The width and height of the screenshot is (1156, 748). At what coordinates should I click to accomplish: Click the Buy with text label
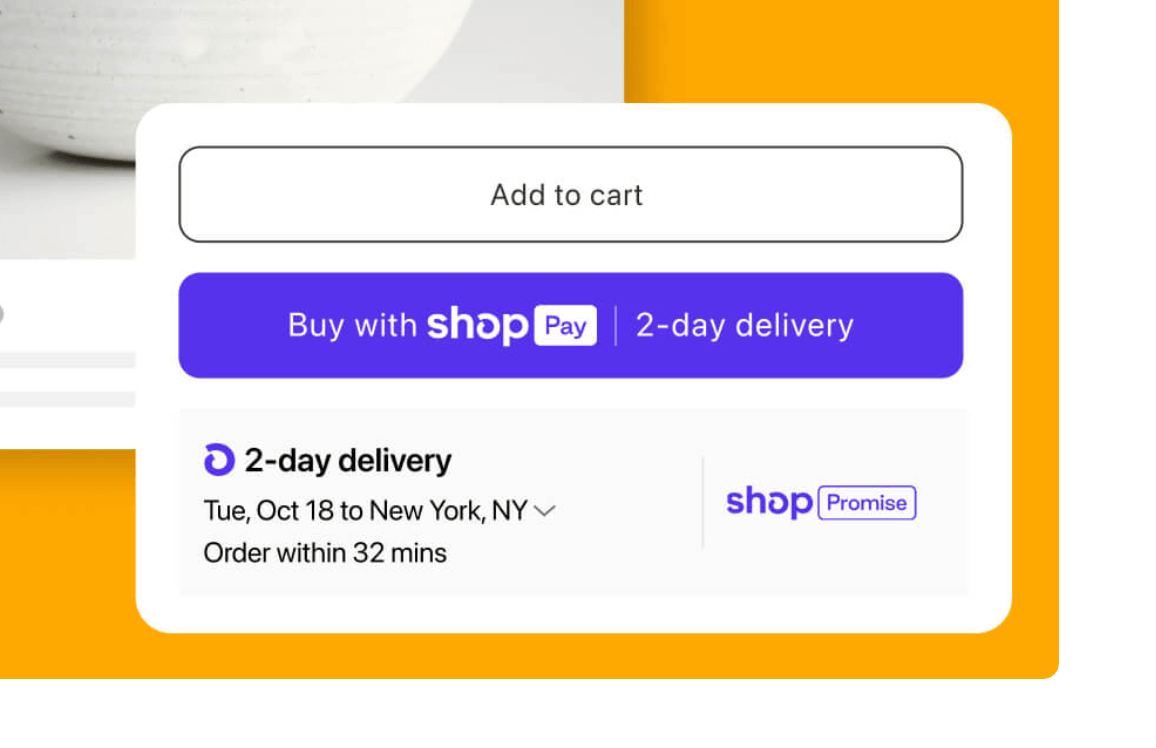pyautogui.click(x=352, y=326)
